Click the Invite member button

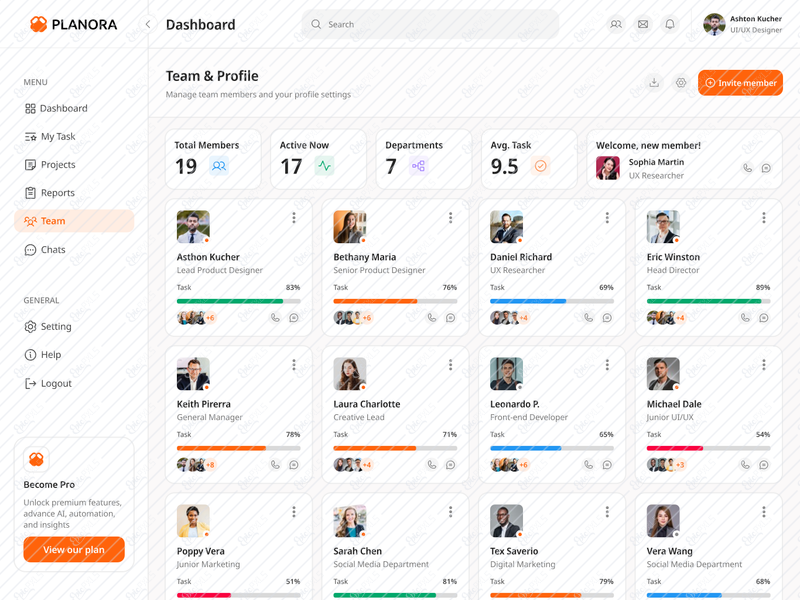pyautogui.click(x=740, y=83)
